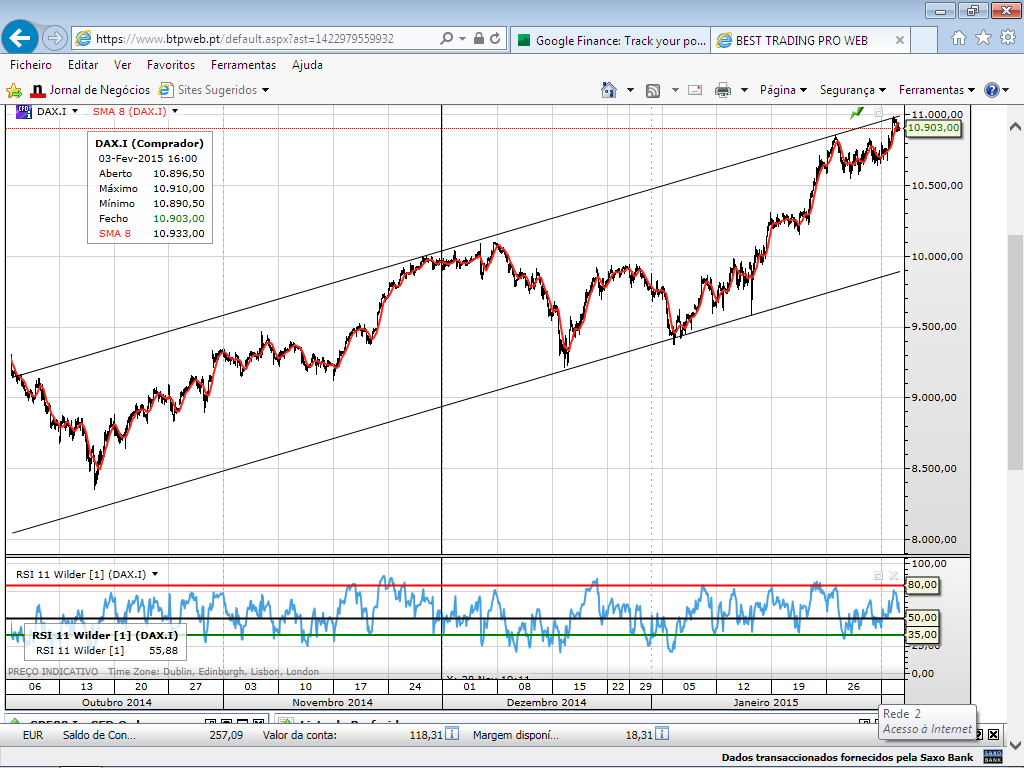Open favorites with the star icon
The height and width of the screenshot is (768, 1024).
click(x=983, y=39)
